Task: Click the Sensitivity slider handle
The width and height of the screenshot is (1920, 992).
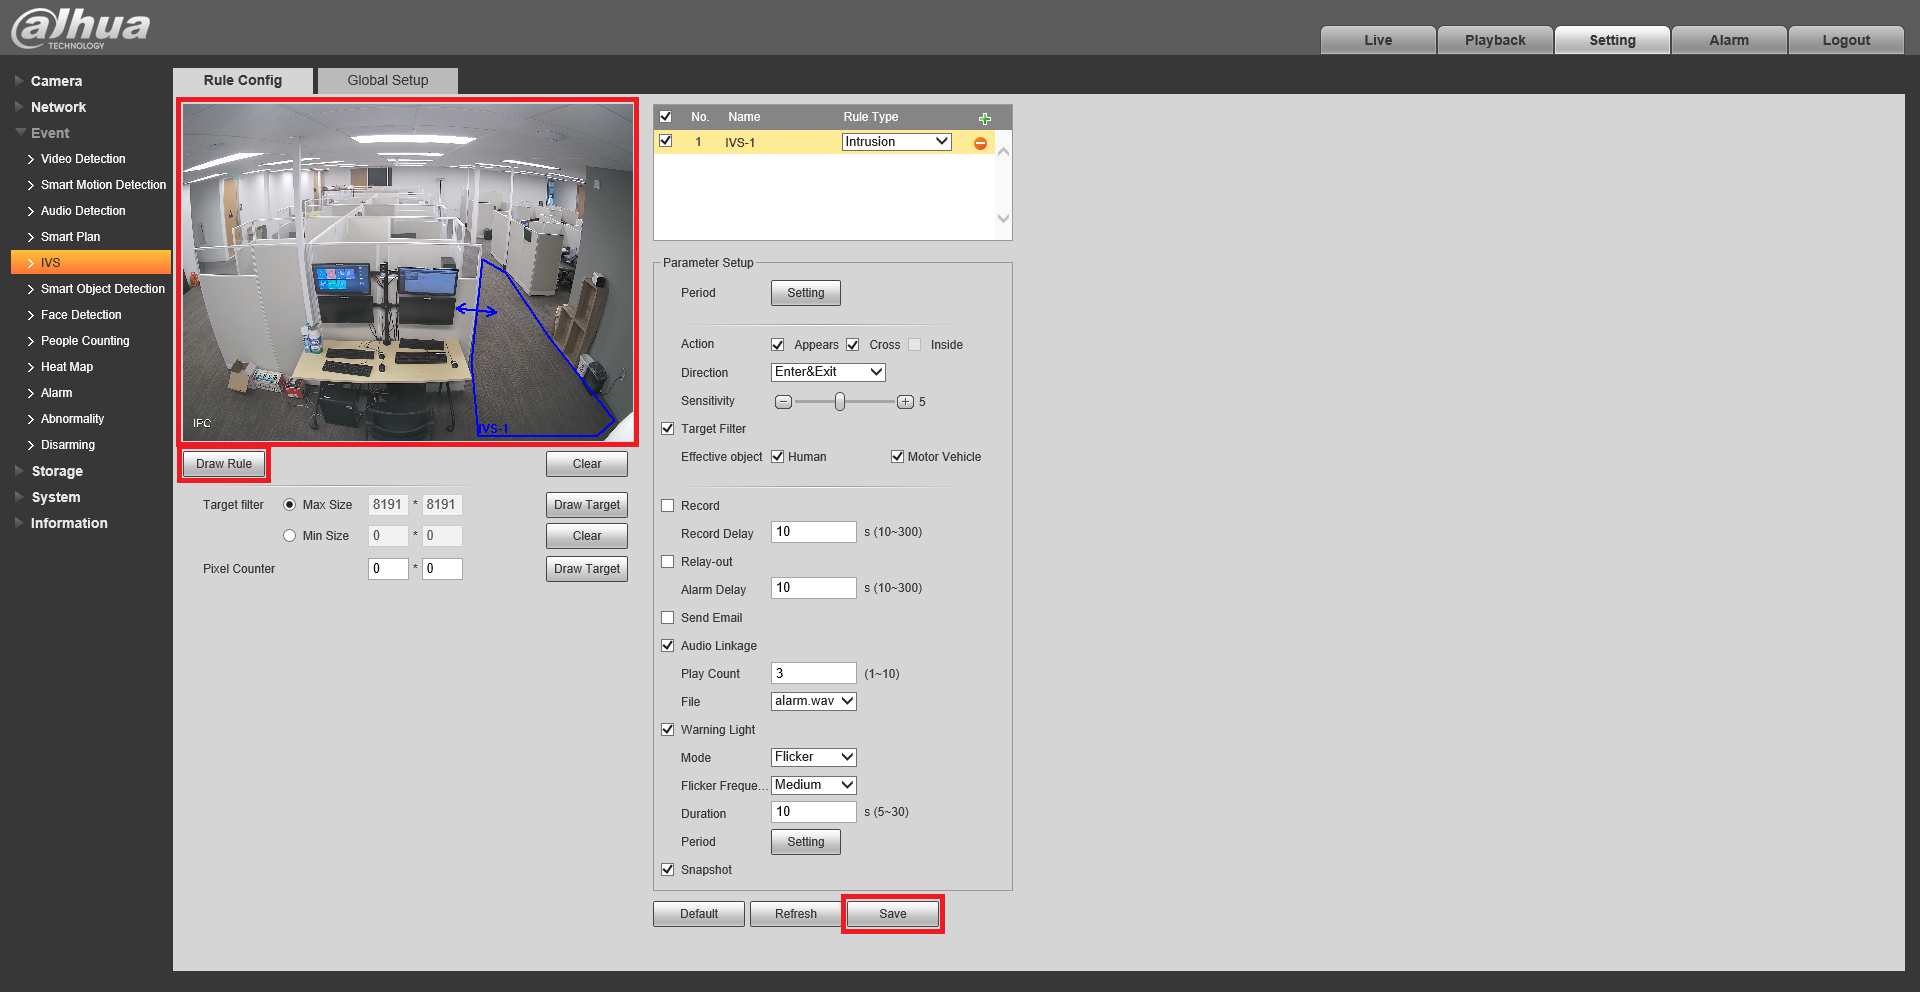Action: click(x=840, y=402)
